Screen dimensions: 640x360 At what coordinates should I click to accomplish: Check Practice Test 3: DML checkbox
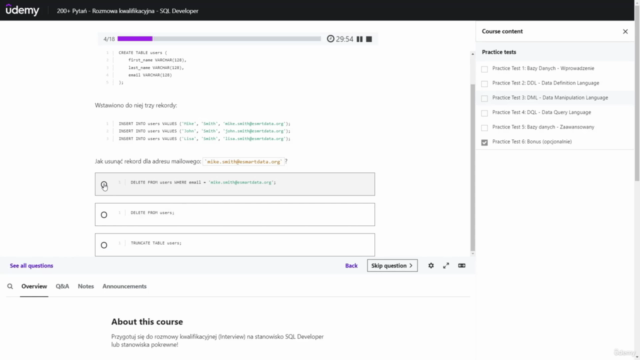point(484,98)
